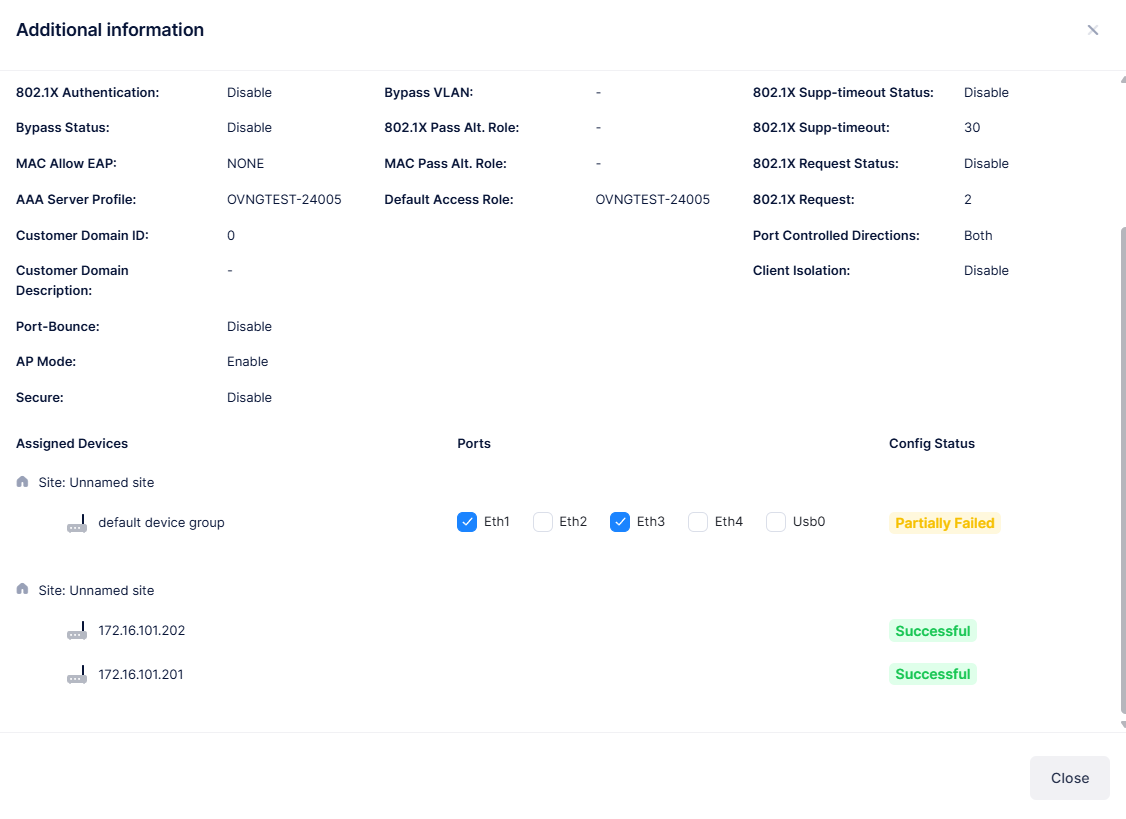Click the Successful badge for 172.16.101.202
The height and width of the screenshot is (819, 1126).
932,630
